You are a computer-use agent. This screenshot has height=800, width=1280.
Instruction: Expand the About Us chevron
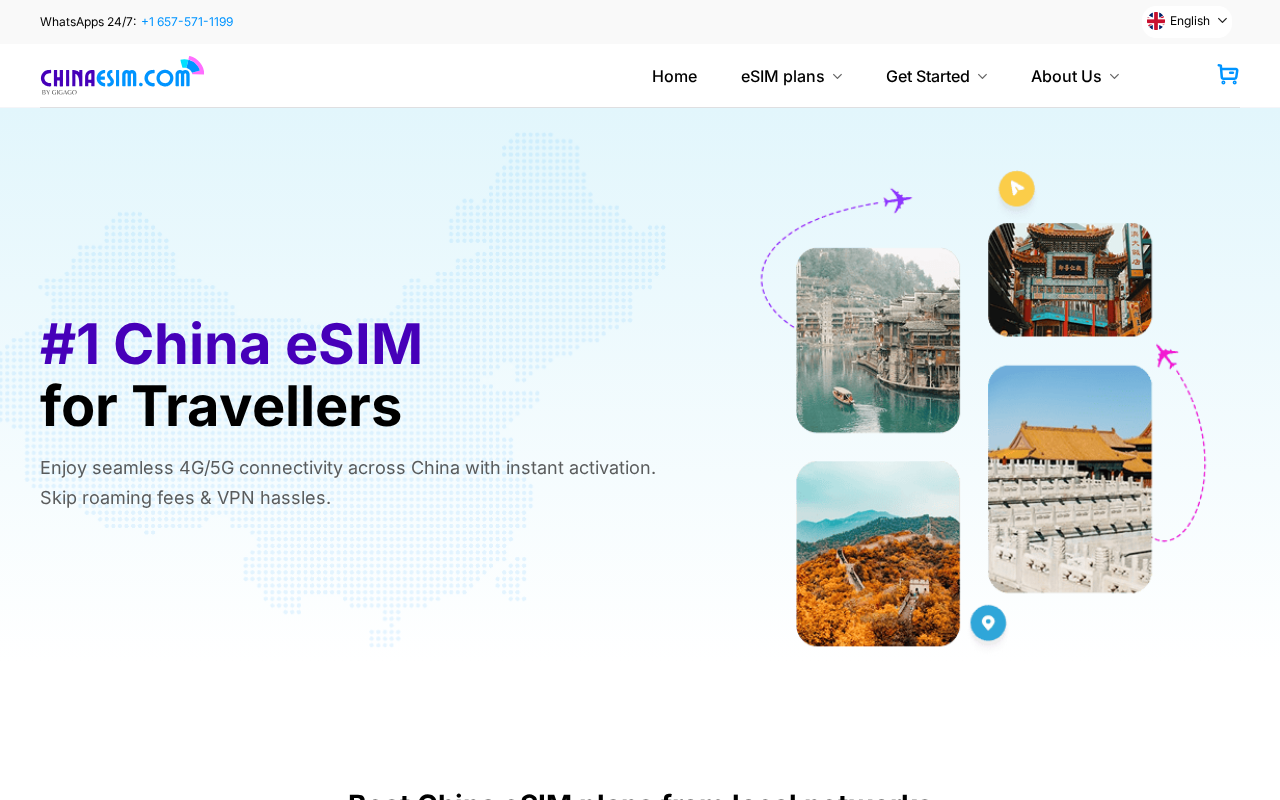(x=1114, y=77)
